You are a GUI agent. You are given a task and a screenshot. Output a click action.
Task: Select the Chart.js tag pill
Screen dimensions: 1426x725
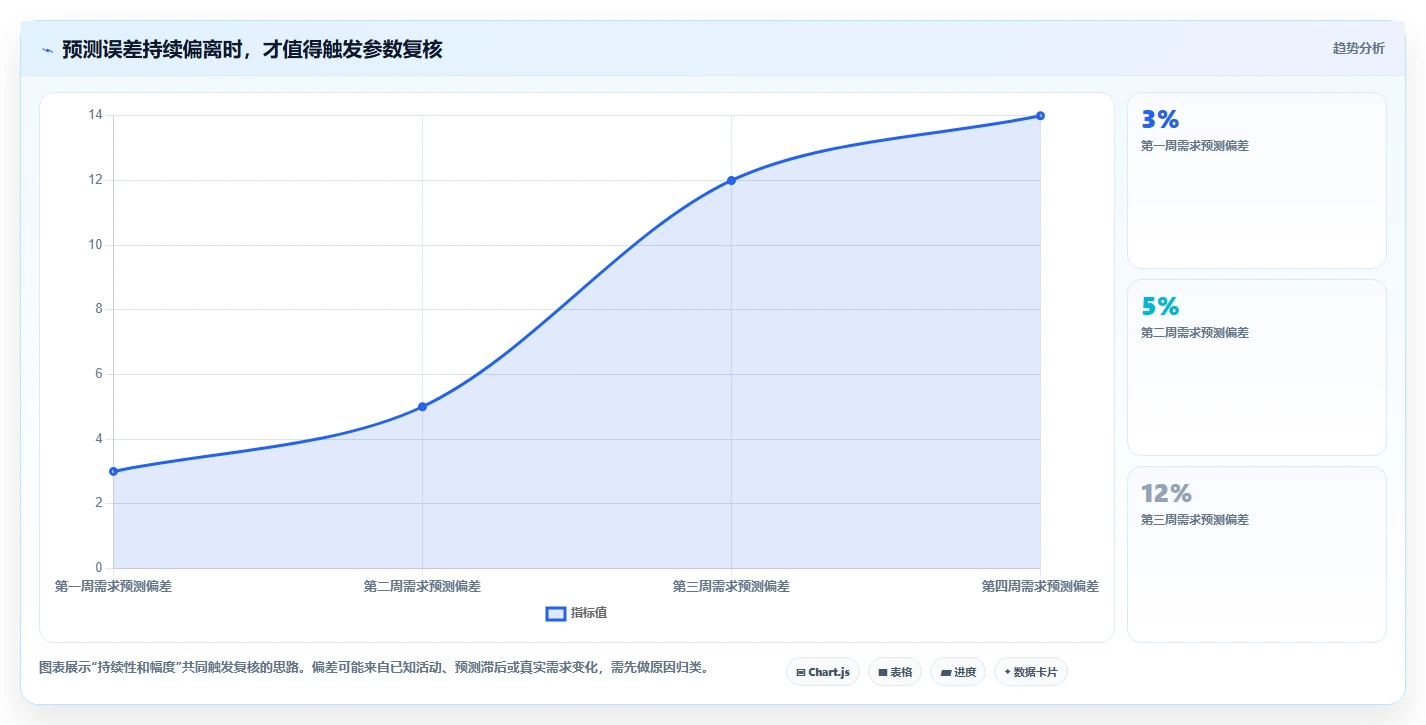click(822, 672)
